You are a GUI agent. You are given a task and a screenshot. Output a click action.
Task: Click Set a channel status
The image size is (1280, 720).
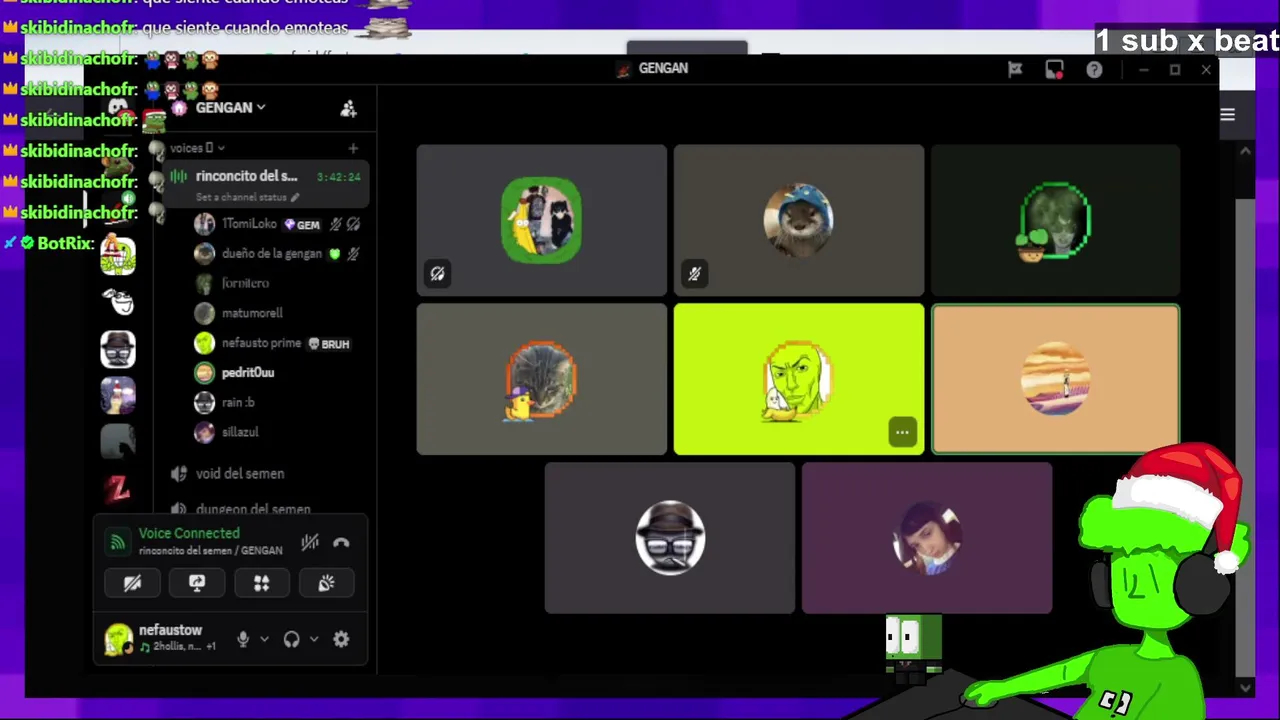pyautogui.click(x=247, y=197)
